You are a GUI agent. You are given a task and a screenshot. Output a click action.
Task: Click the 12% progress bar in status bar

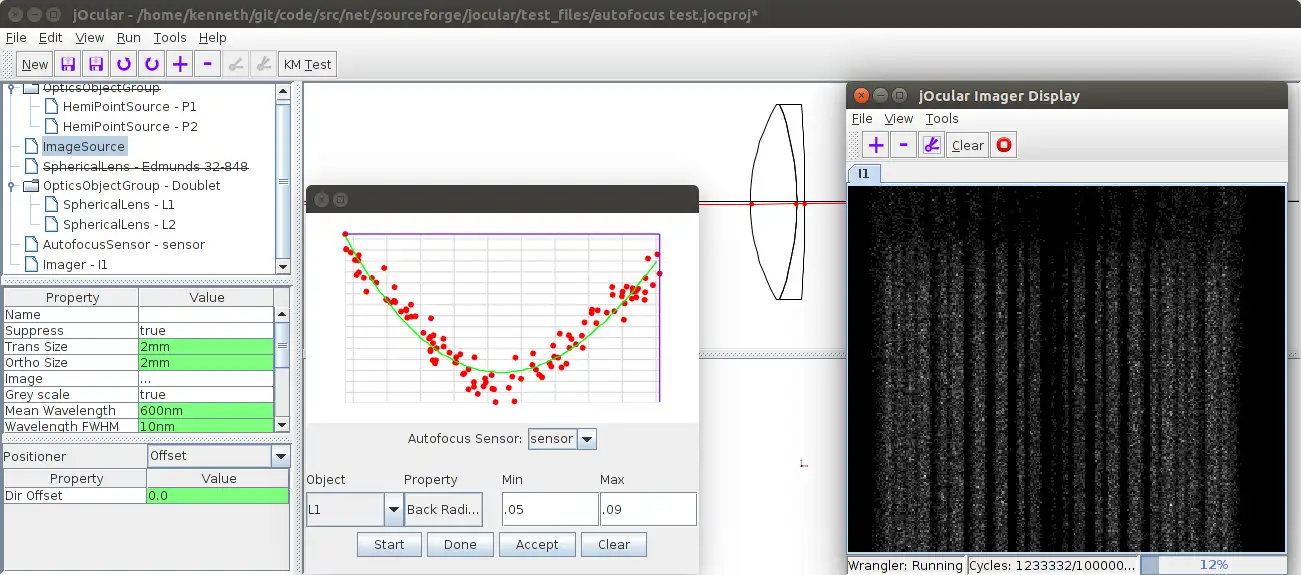[1213, 565]
